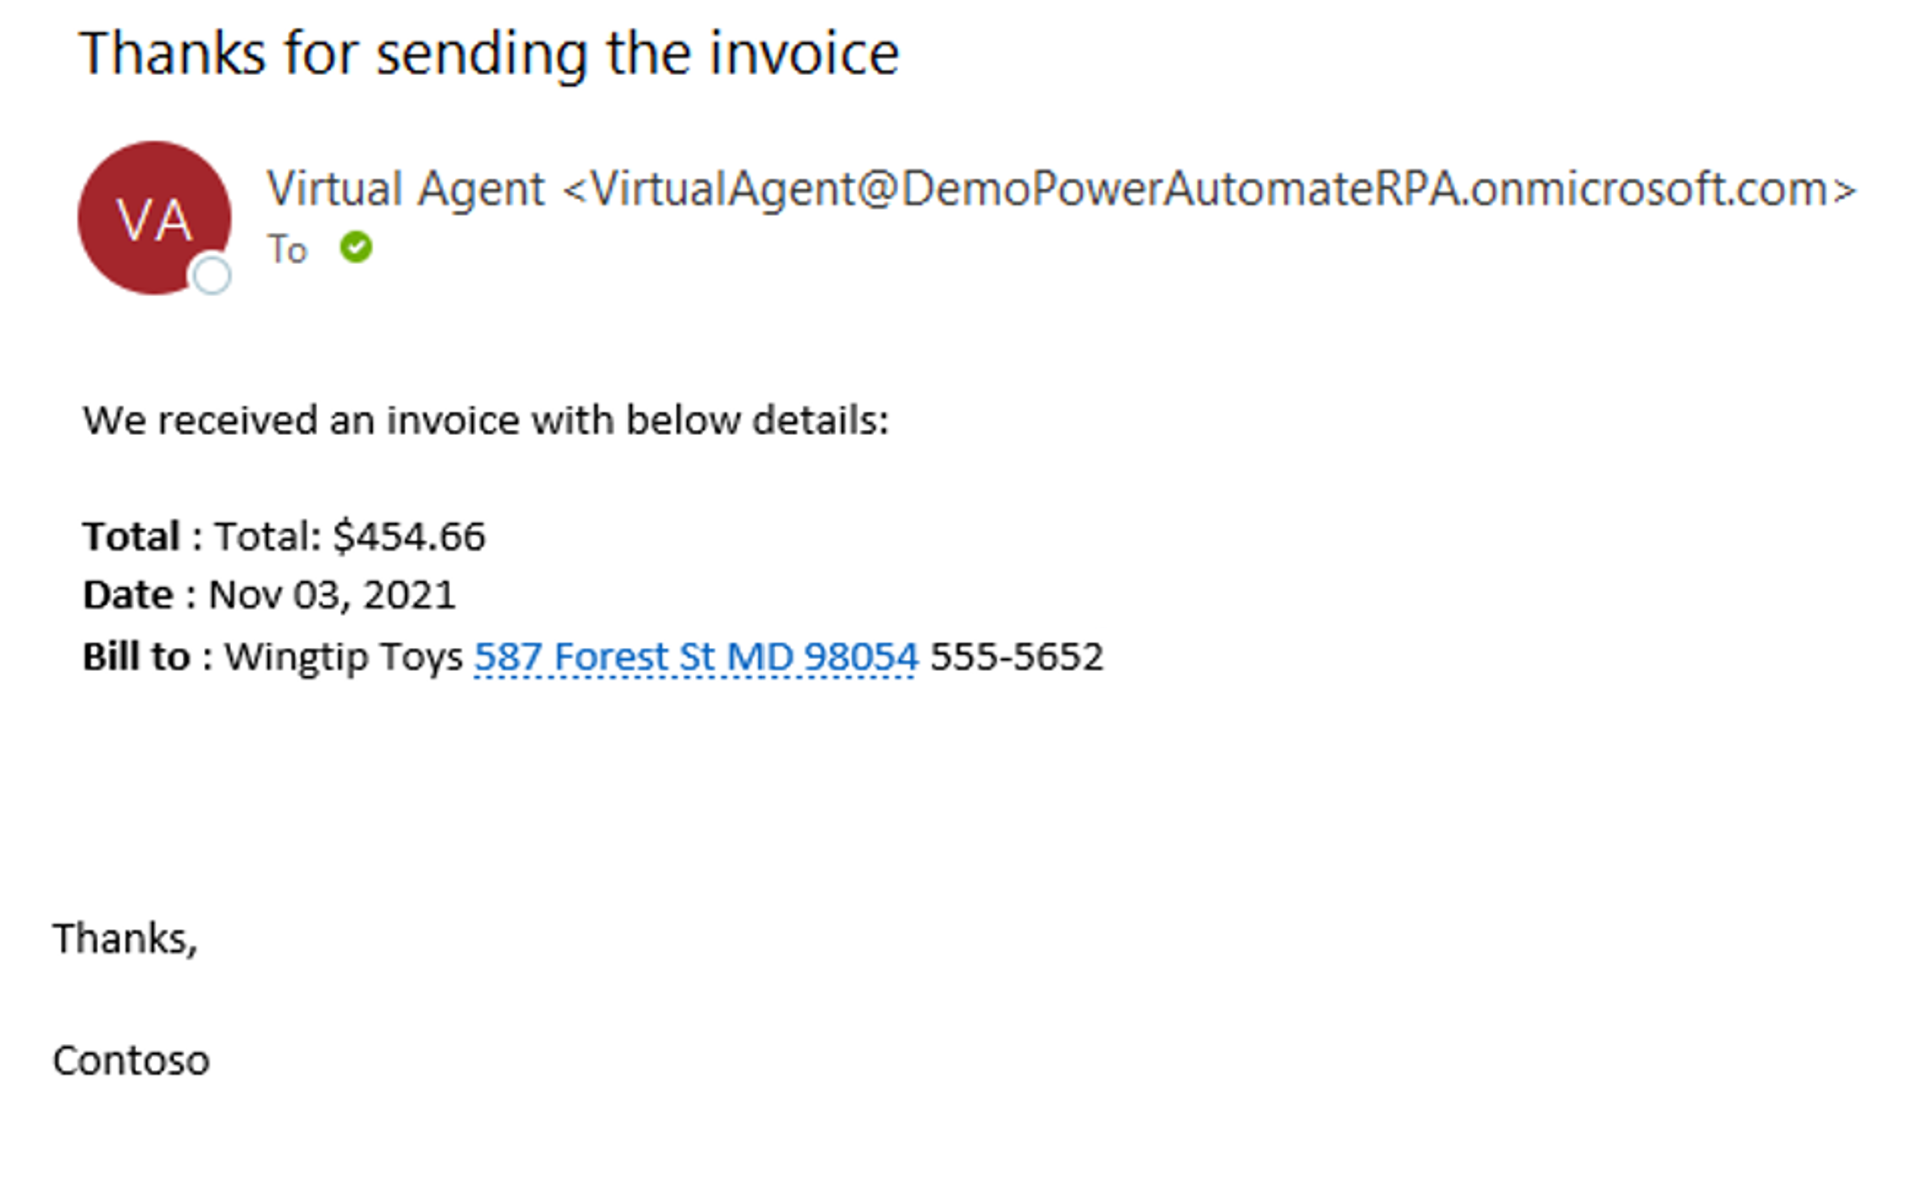Select the bold Total label
This screenshot has width=1907, height=1184.
[131, 536]
